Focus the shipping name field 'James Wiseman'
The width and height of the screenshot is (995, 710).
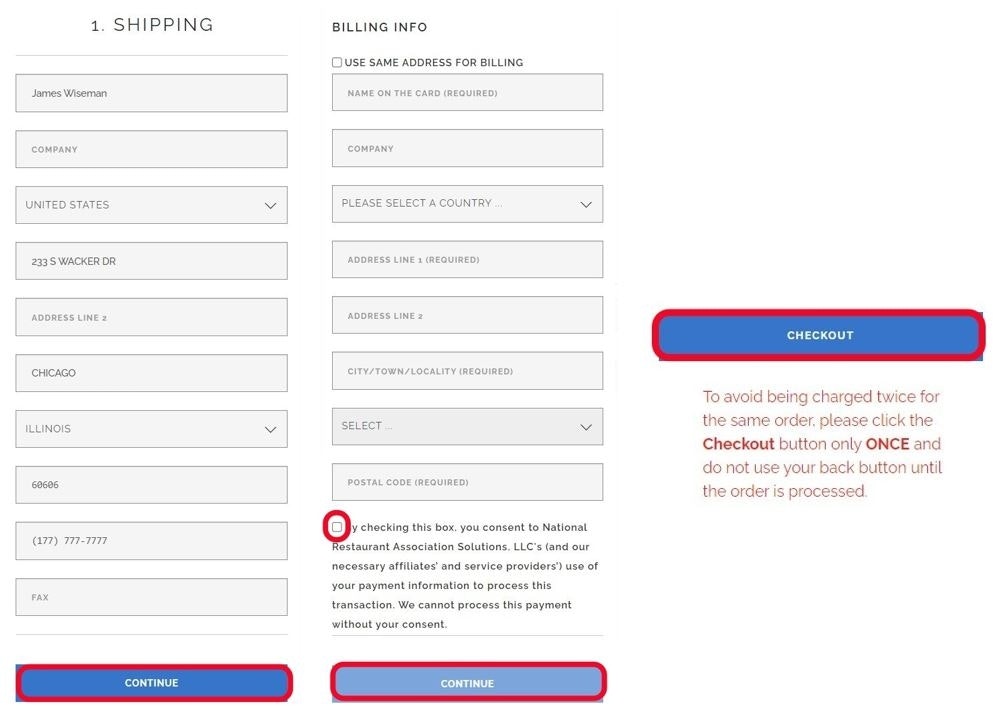pos(151,93)
